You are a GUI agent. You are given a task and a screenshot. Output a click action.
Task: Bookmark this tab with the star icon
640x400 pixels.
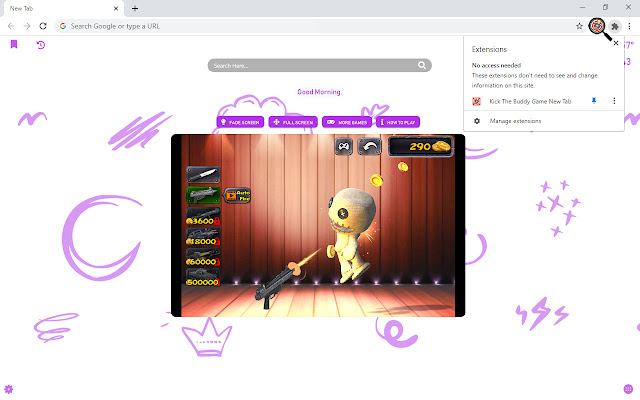point(579,26)
